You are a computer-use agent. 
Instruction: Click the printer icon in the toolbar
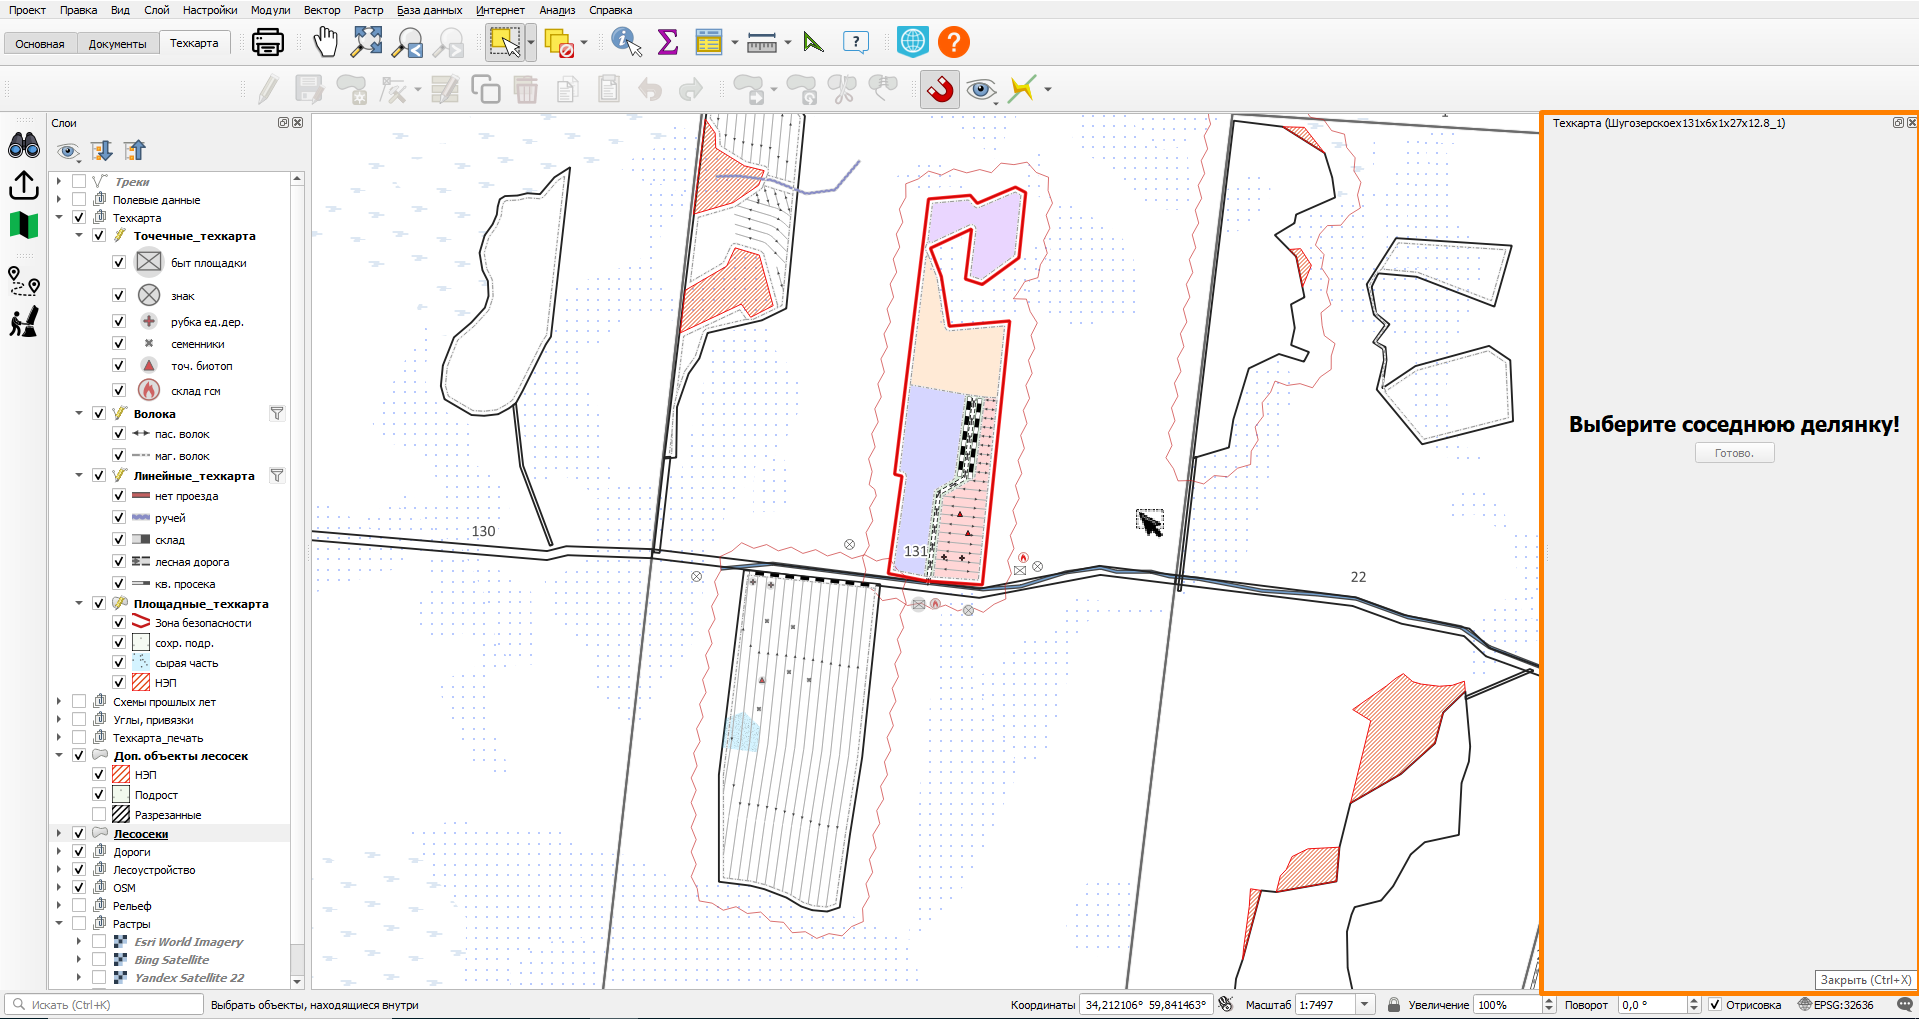point(268,42)
